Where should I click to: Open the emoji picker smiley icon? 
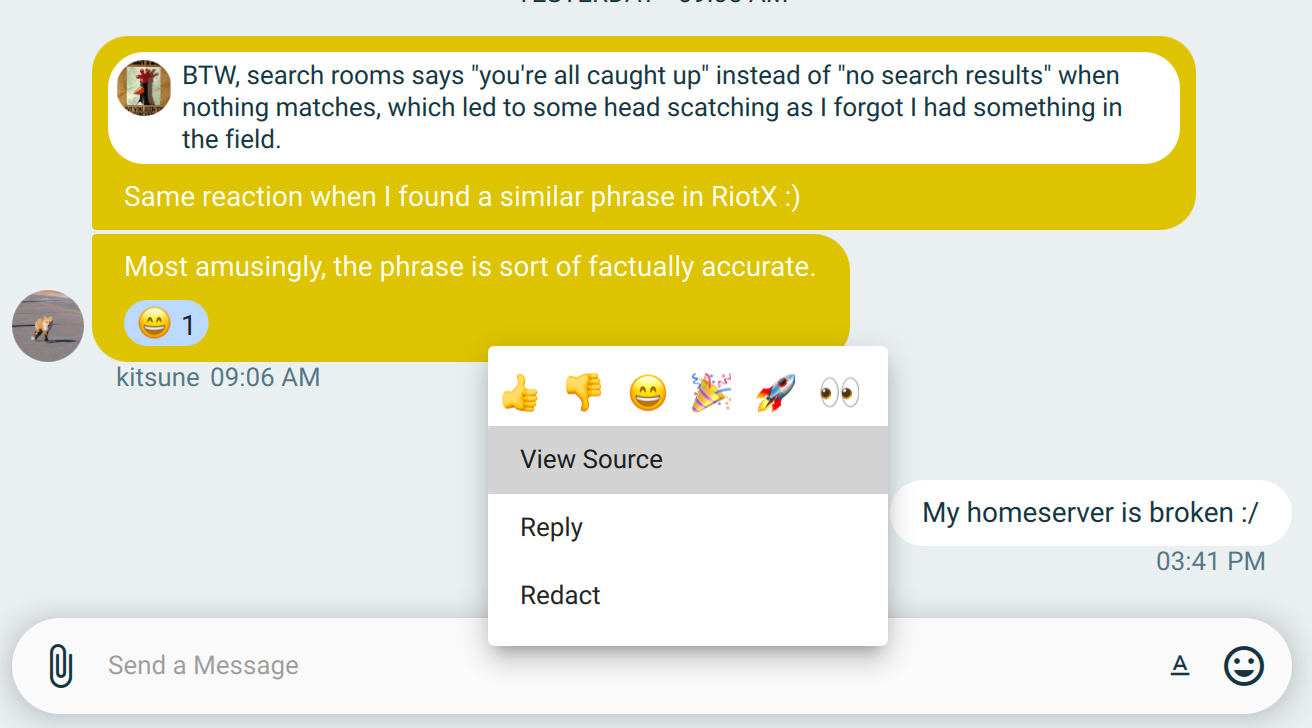pyautogui.click(x=1244, y=666)
